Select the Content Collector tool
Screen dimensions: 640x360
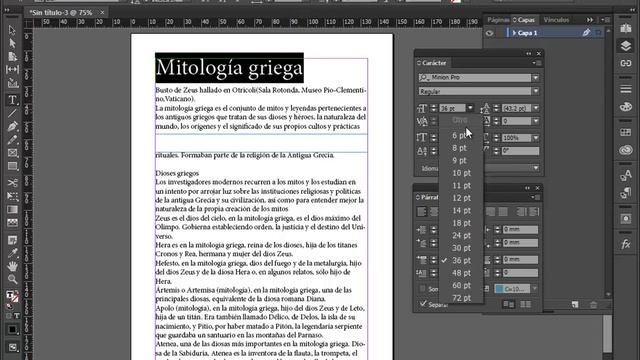pyautogui.click(x=13, y=84)
